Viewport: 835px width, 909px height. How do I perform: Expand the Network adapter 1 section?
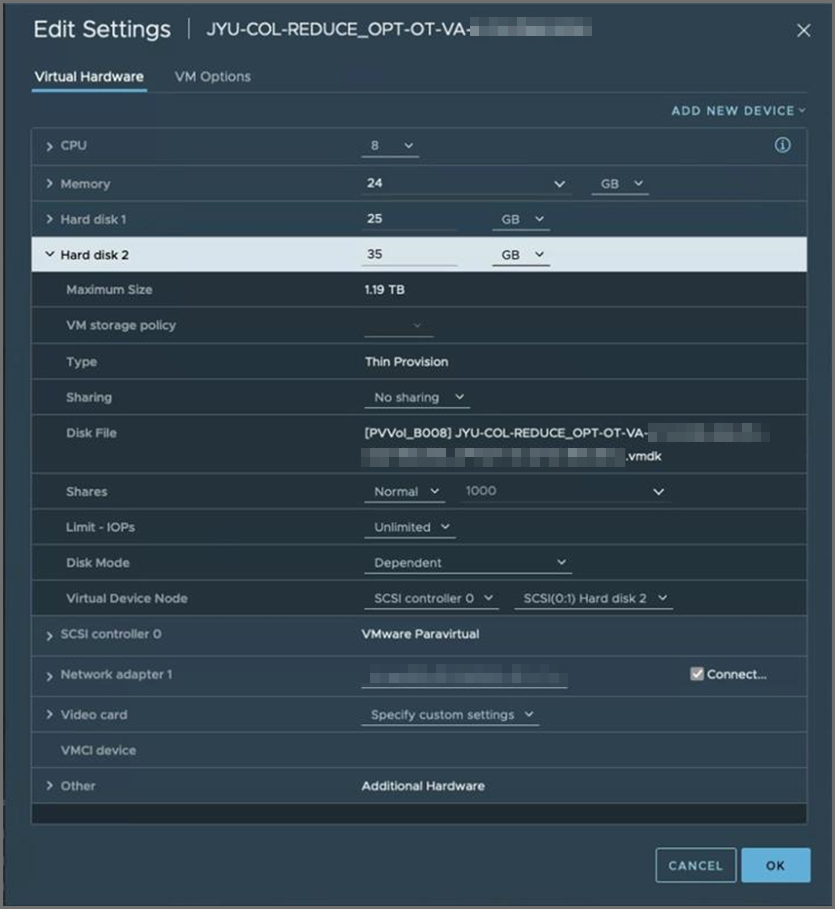click(x=49, y=674)
